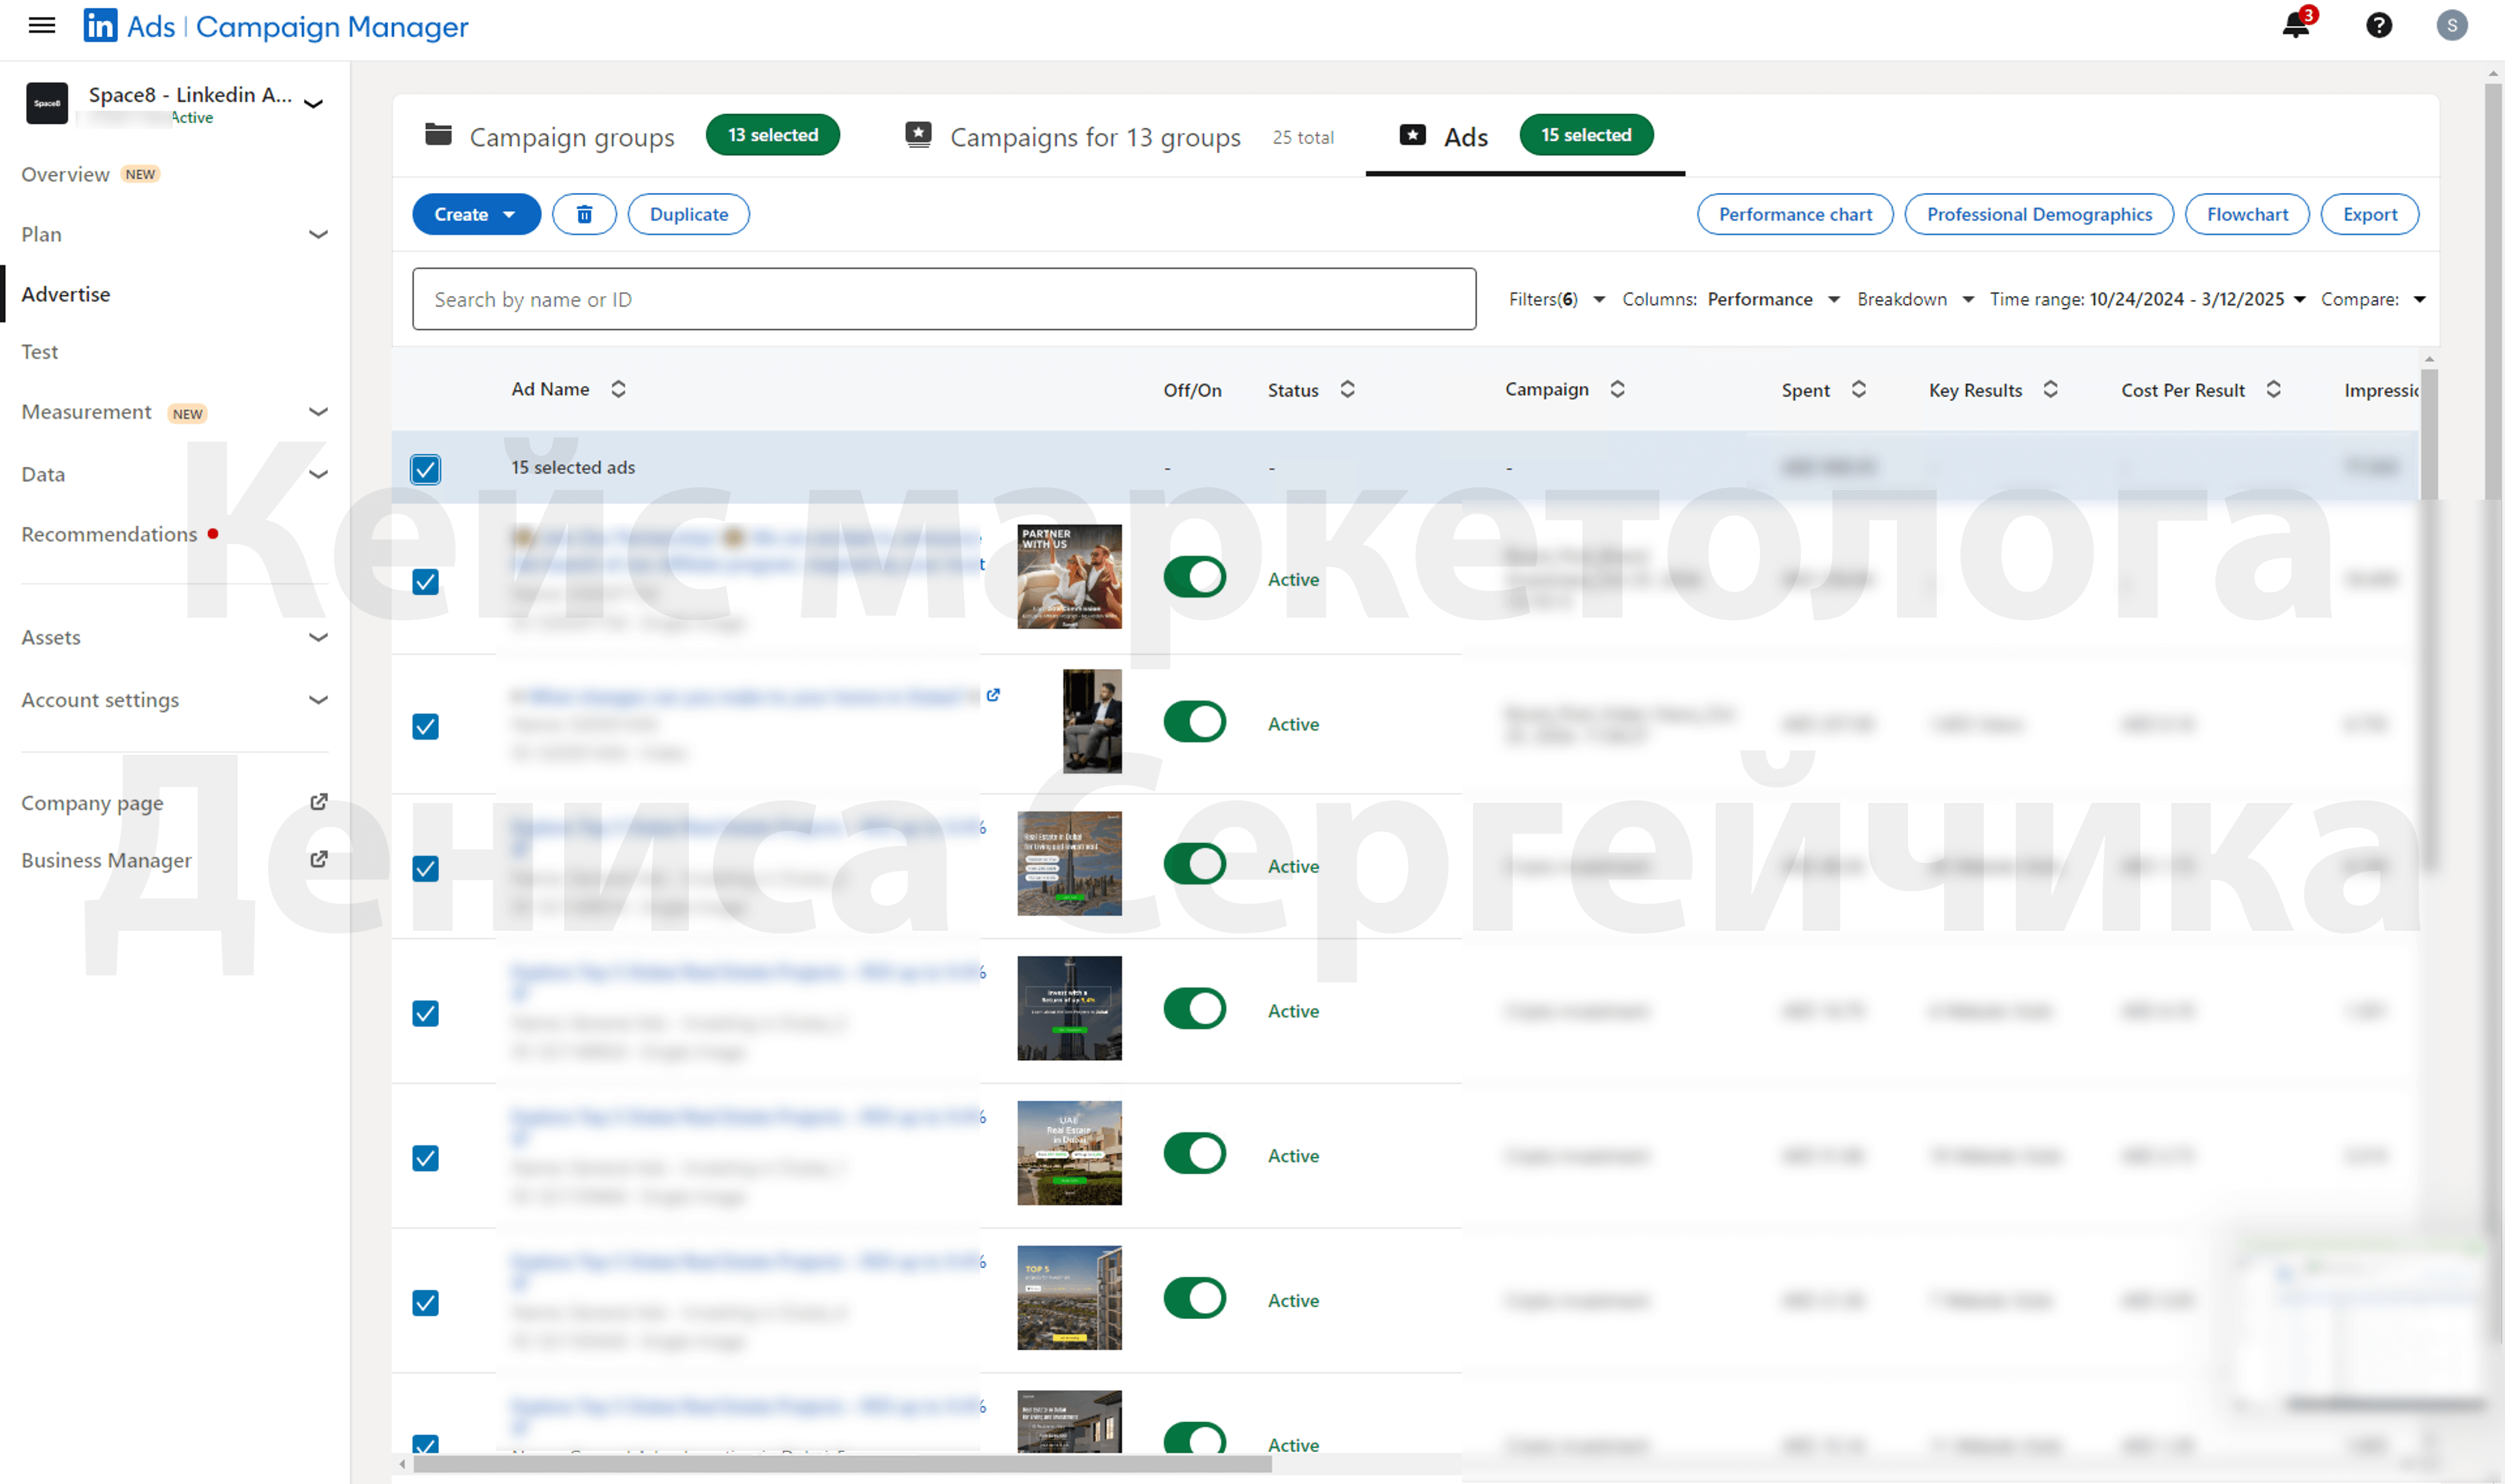
Task: Expand the account switcher chevron
Action: click(313, 103)
